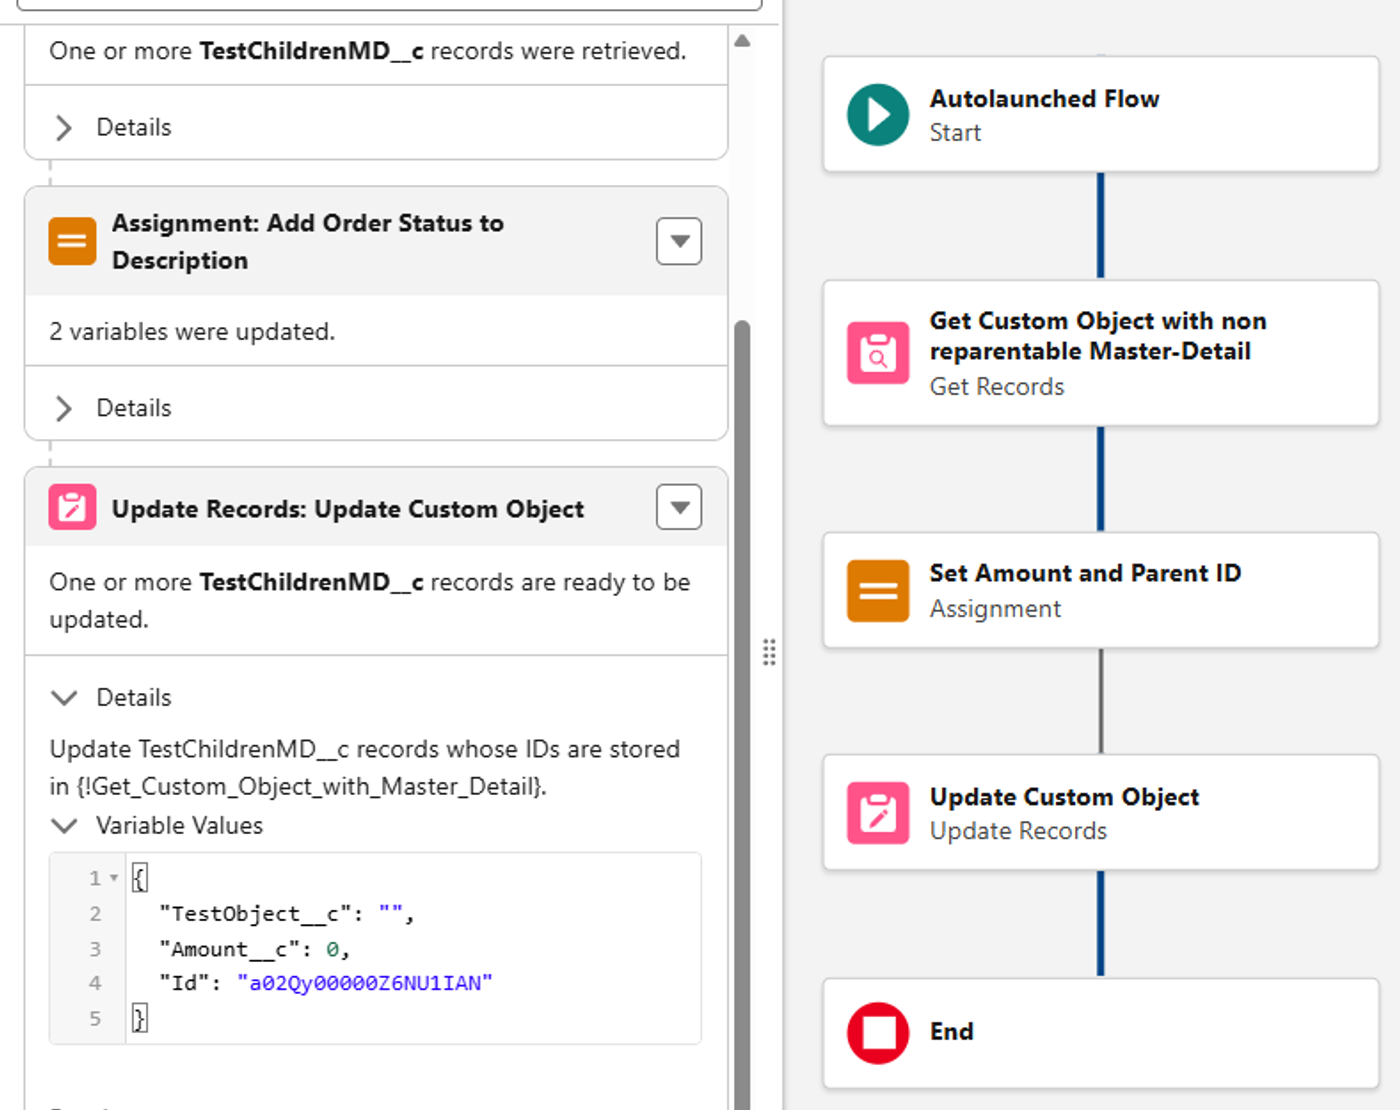Expand Details under TestChildrenMD__c records retrieved

64,127
